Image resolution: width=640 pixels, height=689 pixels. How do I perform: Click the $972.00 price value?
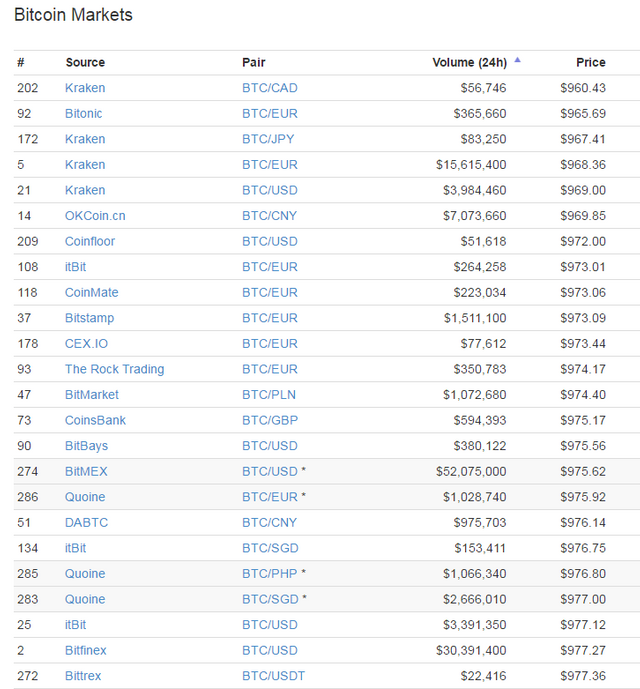583,241
